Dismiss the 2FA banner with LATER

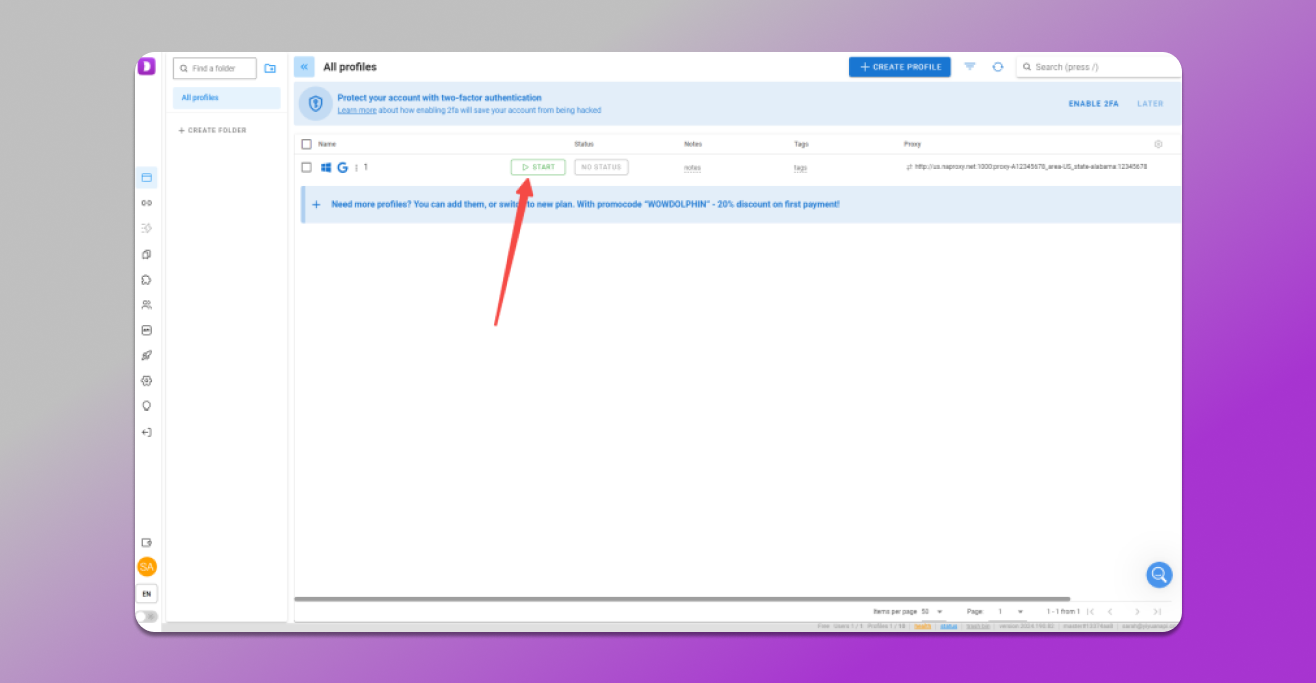tap(1150, 104)
